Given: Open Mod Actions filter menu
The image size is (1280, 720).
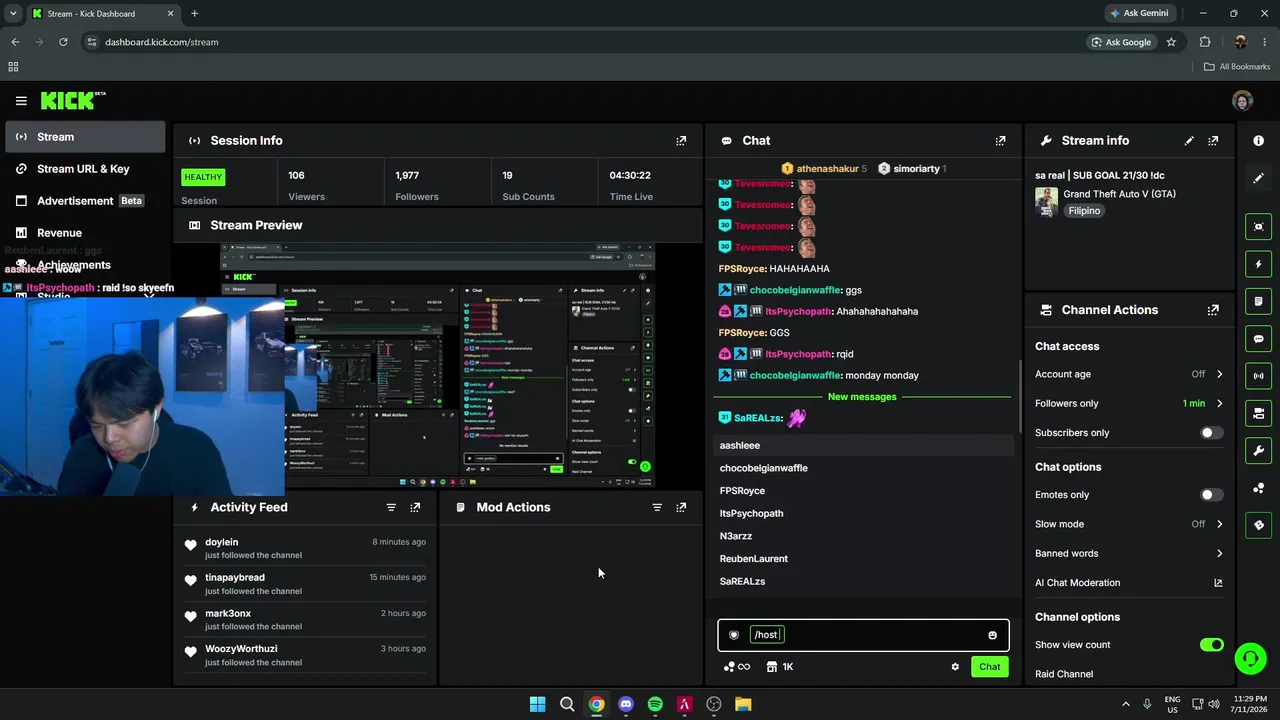Looking at the screenshot, I should click(657, 507).
